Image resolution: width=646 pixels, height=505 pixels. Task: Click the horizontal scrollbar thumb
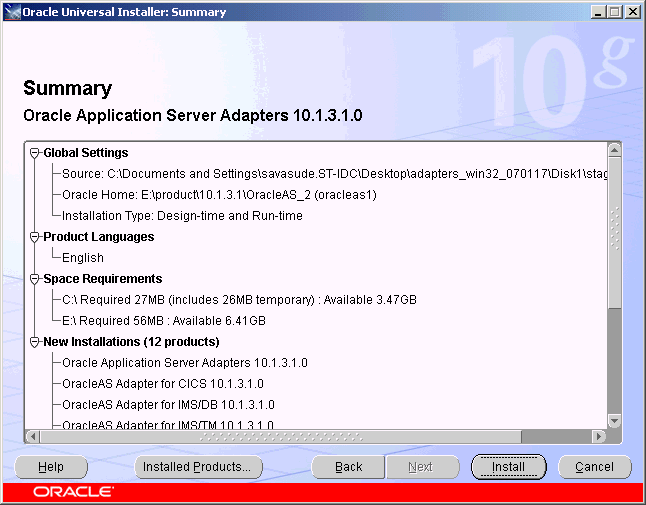click(x=281, y=436)
